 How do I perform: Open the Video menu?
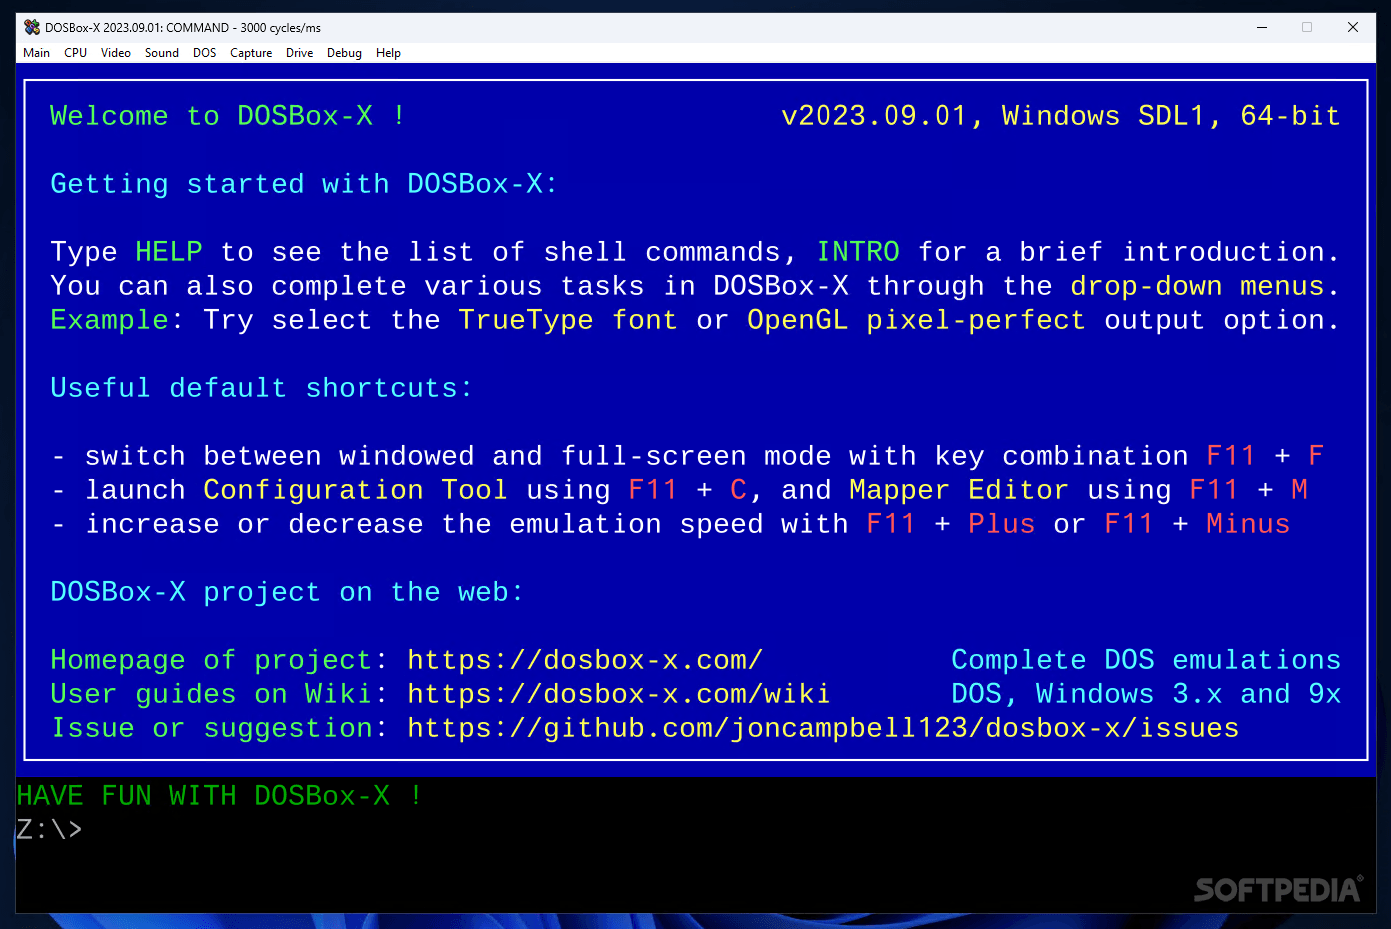pyautogui.click(x=116, y=53)
